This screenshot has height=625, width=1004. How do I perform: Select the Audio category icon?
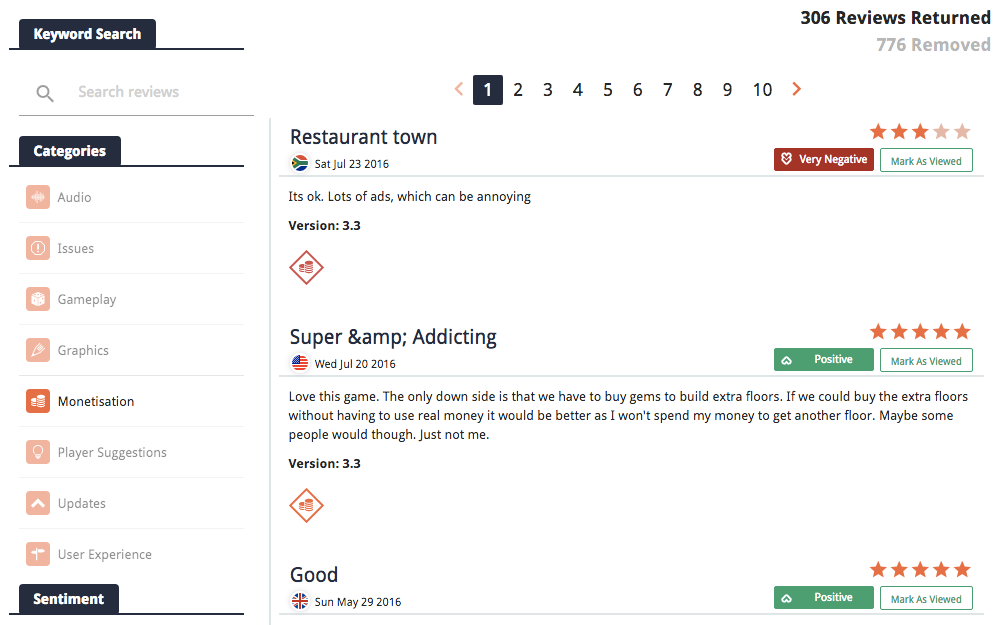[x=38, y=197]
